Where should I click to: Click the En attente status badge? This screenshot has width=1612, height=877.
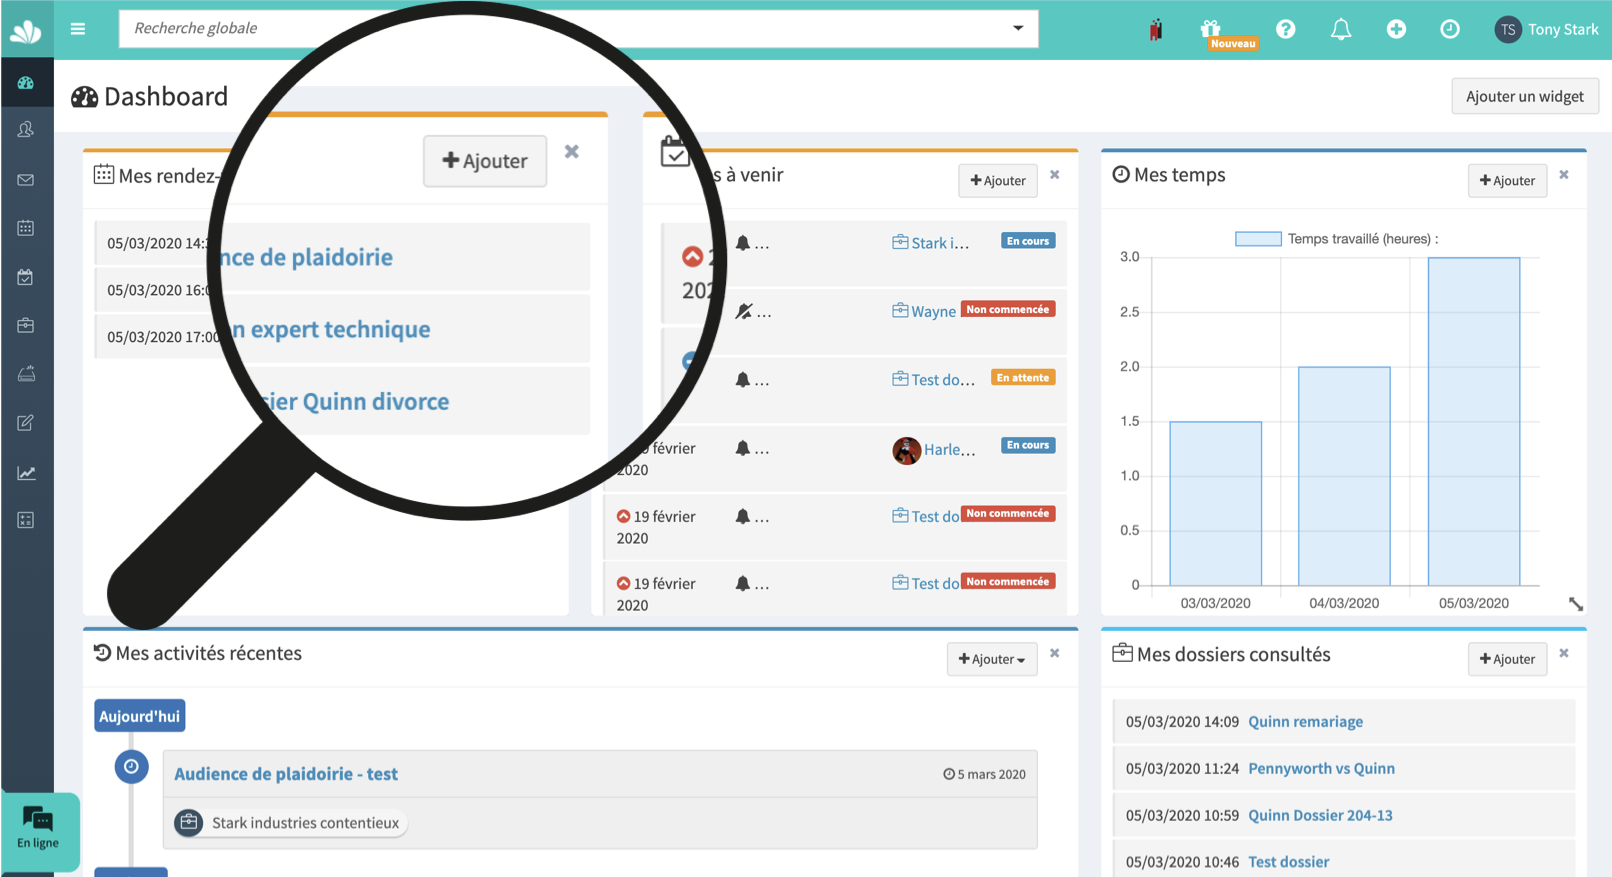click(x=1022, y=378)
